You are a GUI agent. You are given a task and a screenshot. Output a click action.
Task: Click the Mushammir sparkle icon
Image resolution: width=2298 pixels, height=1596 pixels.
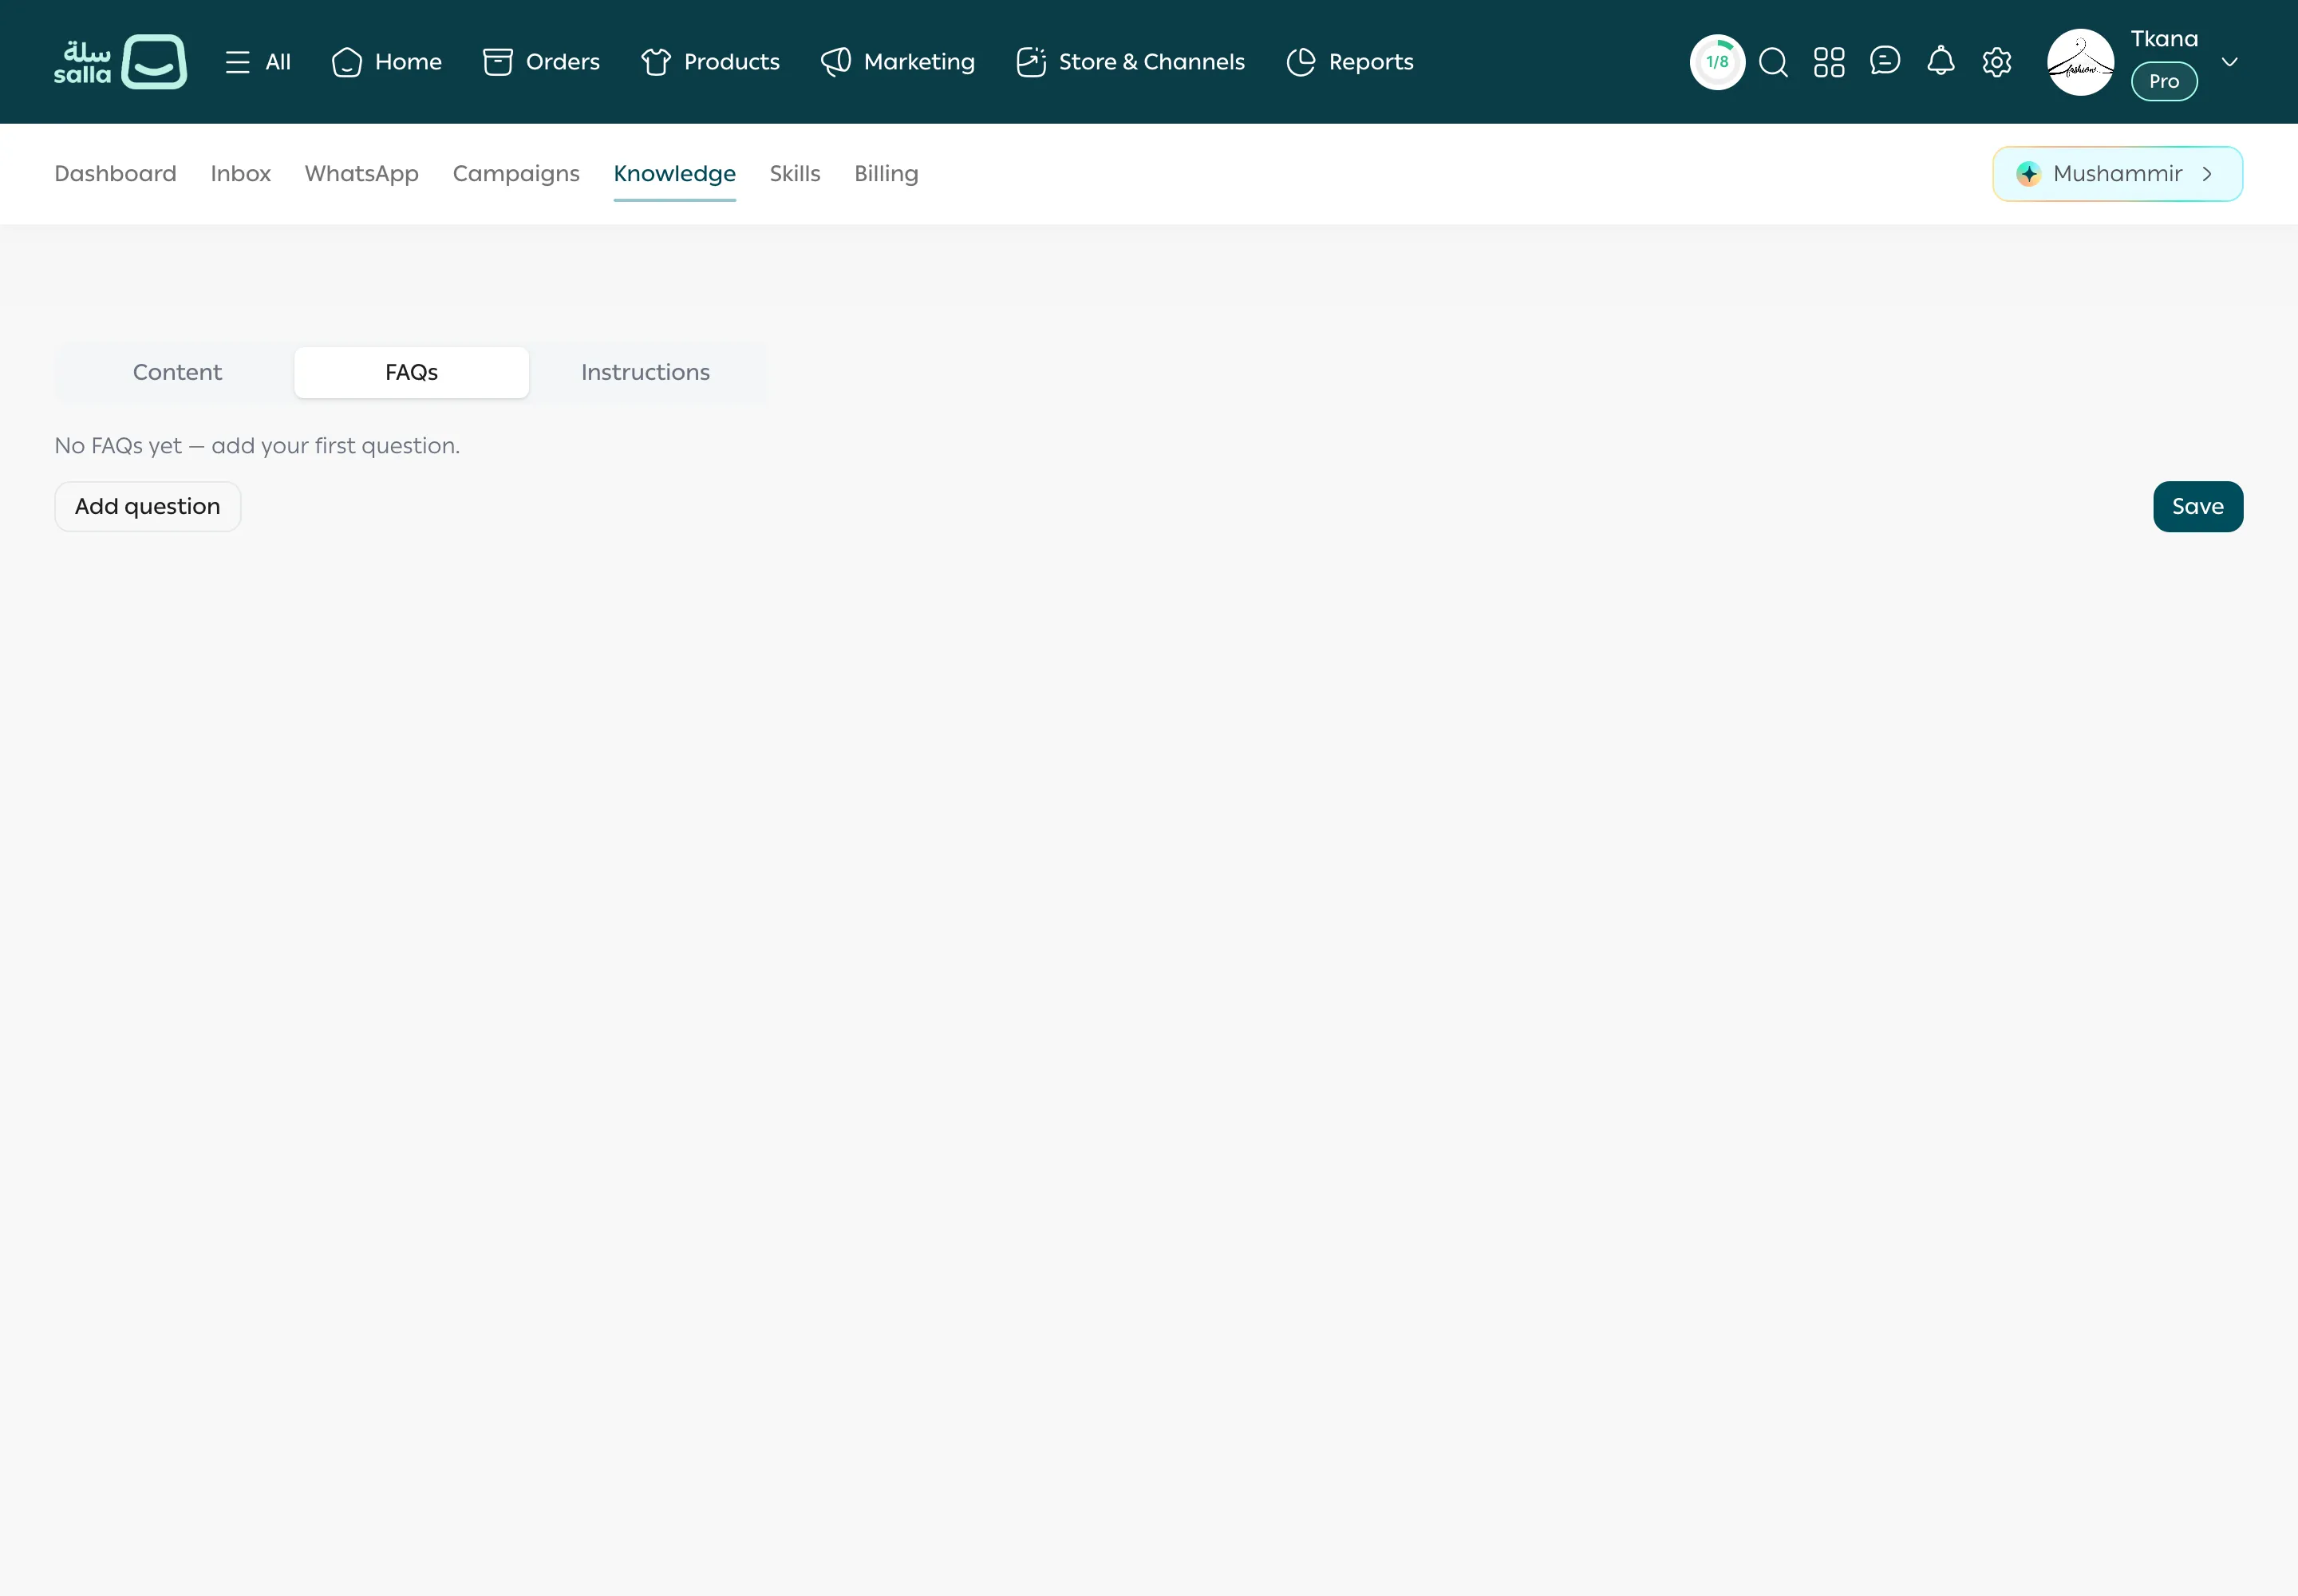tap(2028, 174)
